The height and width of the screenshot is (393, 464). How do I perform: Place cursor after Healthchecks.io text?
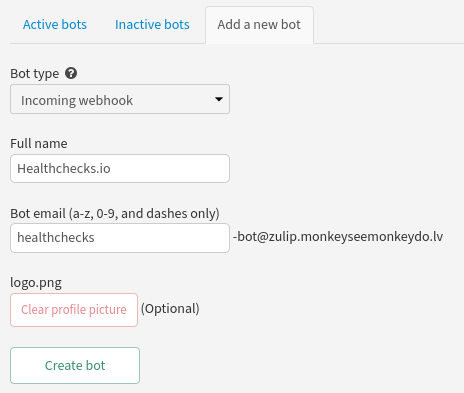tap(111, 169)
